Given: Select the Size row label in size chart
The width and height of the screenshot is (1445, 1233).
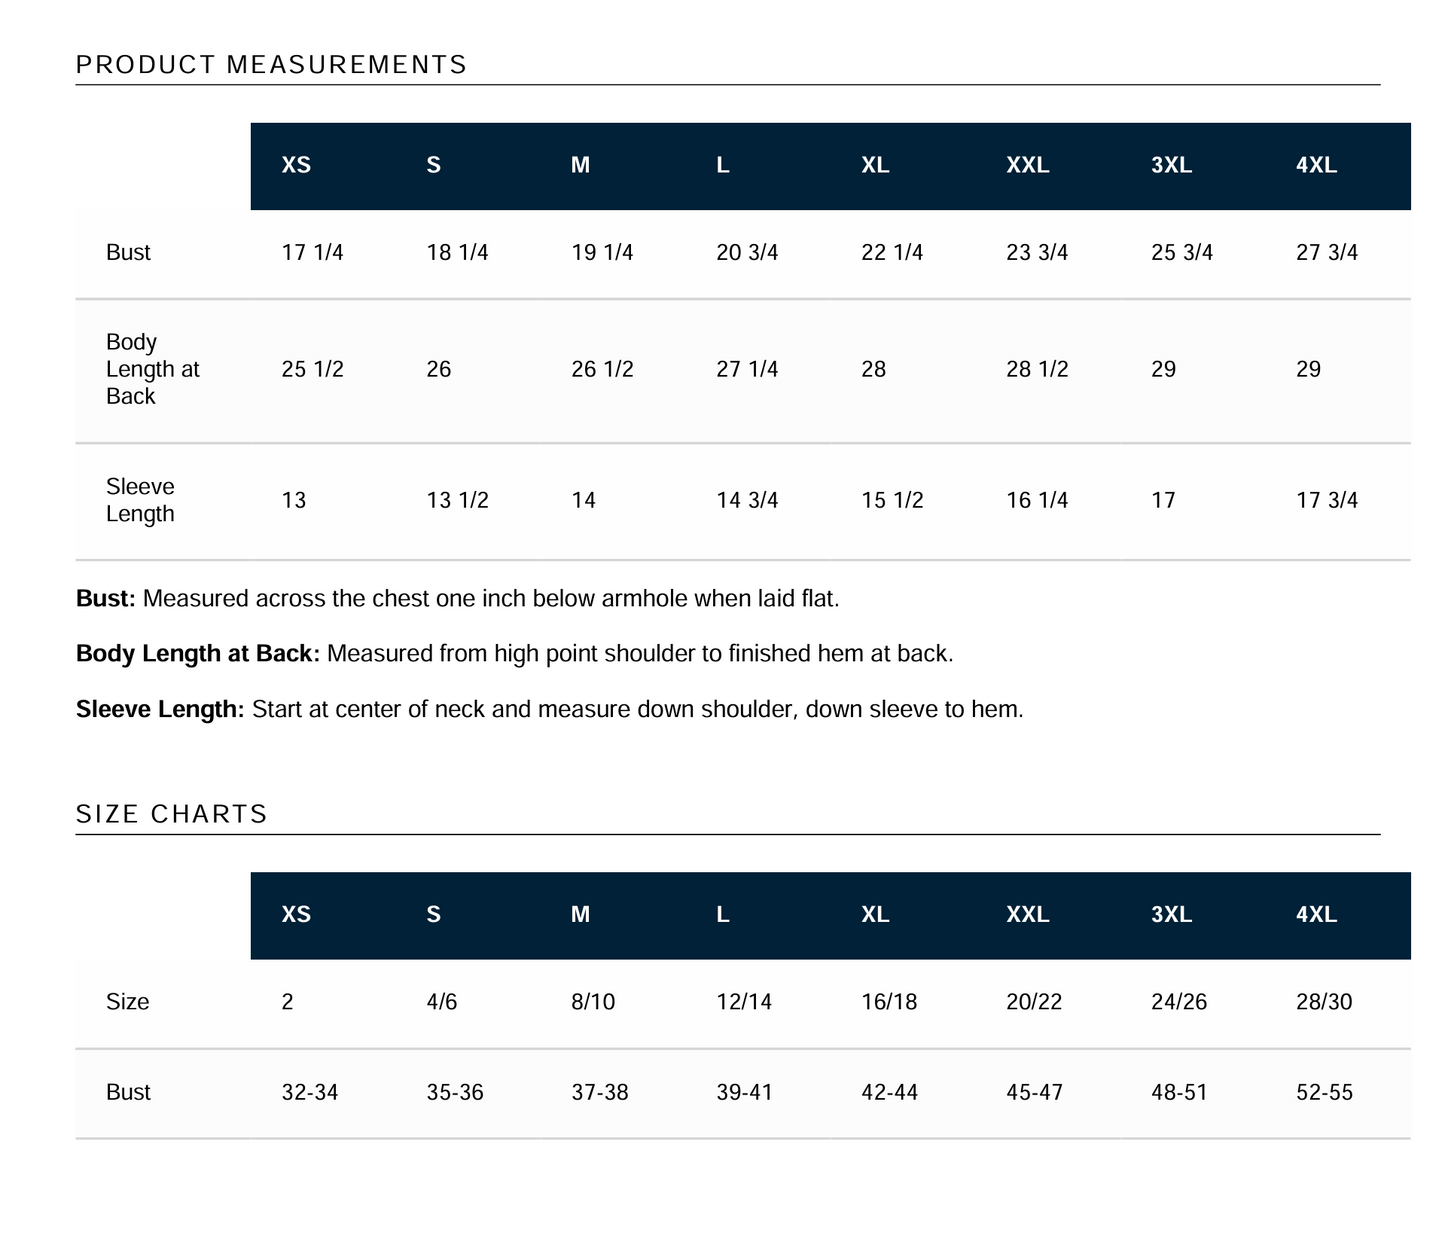Looking at the screenshot, I should [128, 1002].
